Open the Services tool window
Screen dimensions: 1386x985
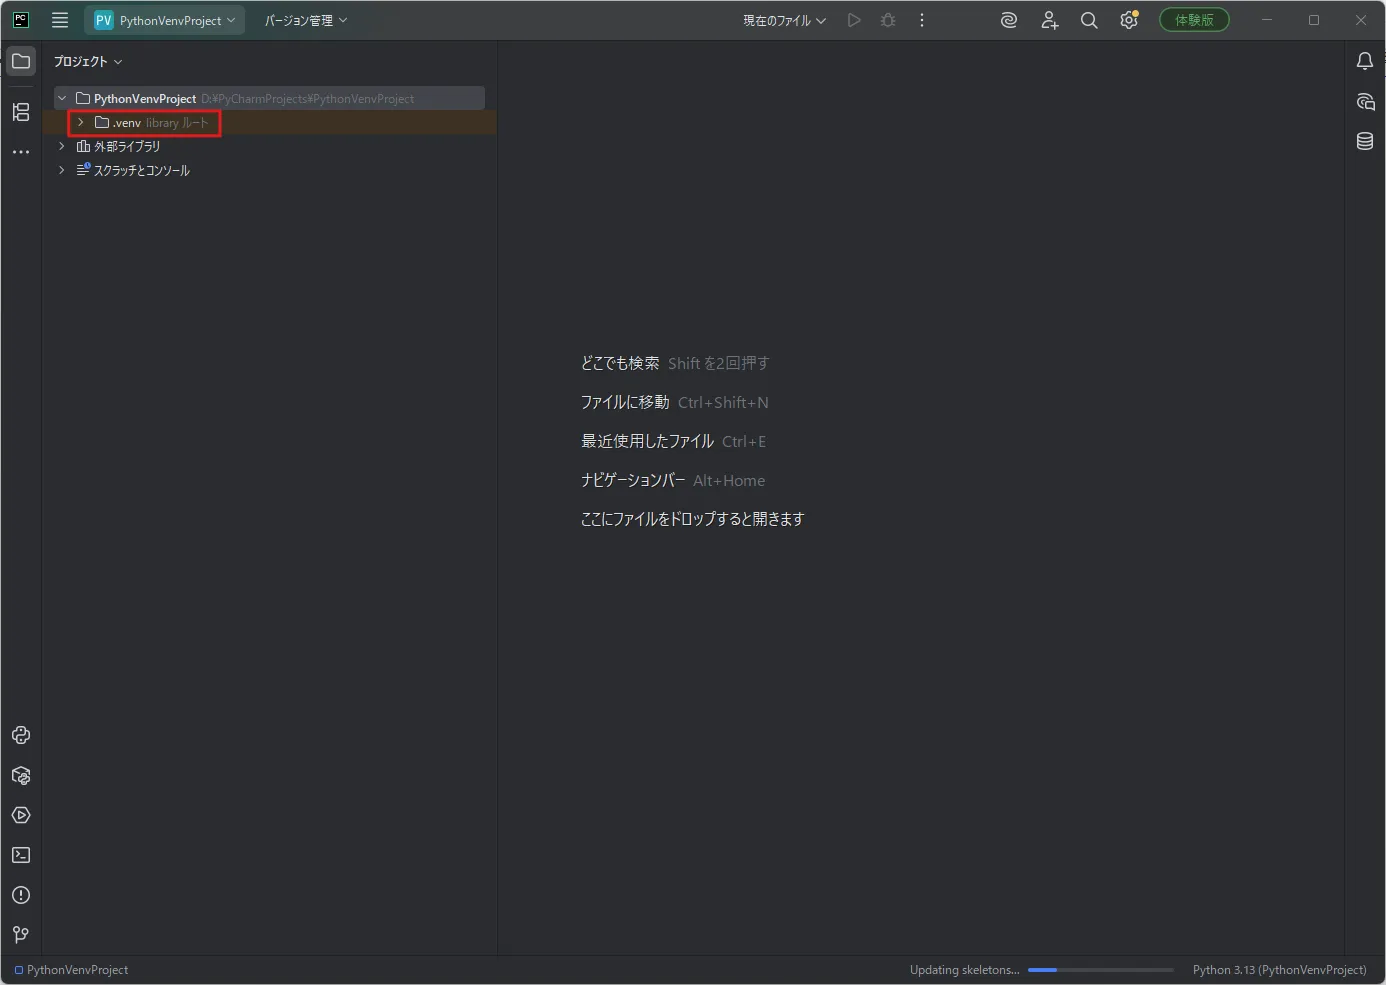[21, 815]
